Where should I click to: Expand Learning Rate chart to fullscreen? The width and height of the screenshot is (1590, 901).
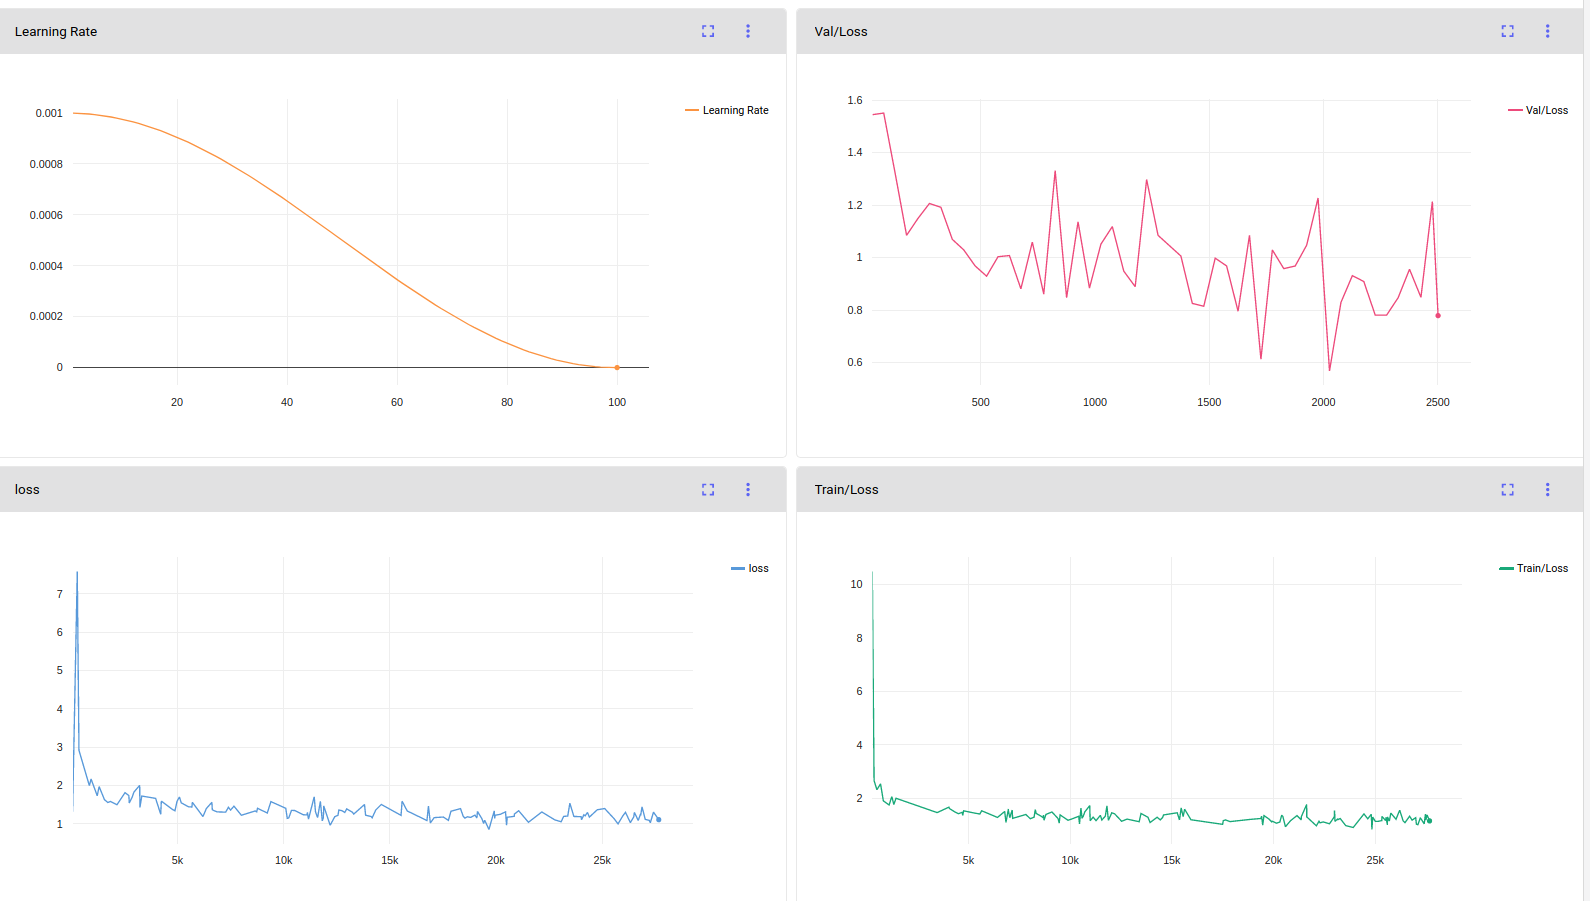(x=708, y=31)
